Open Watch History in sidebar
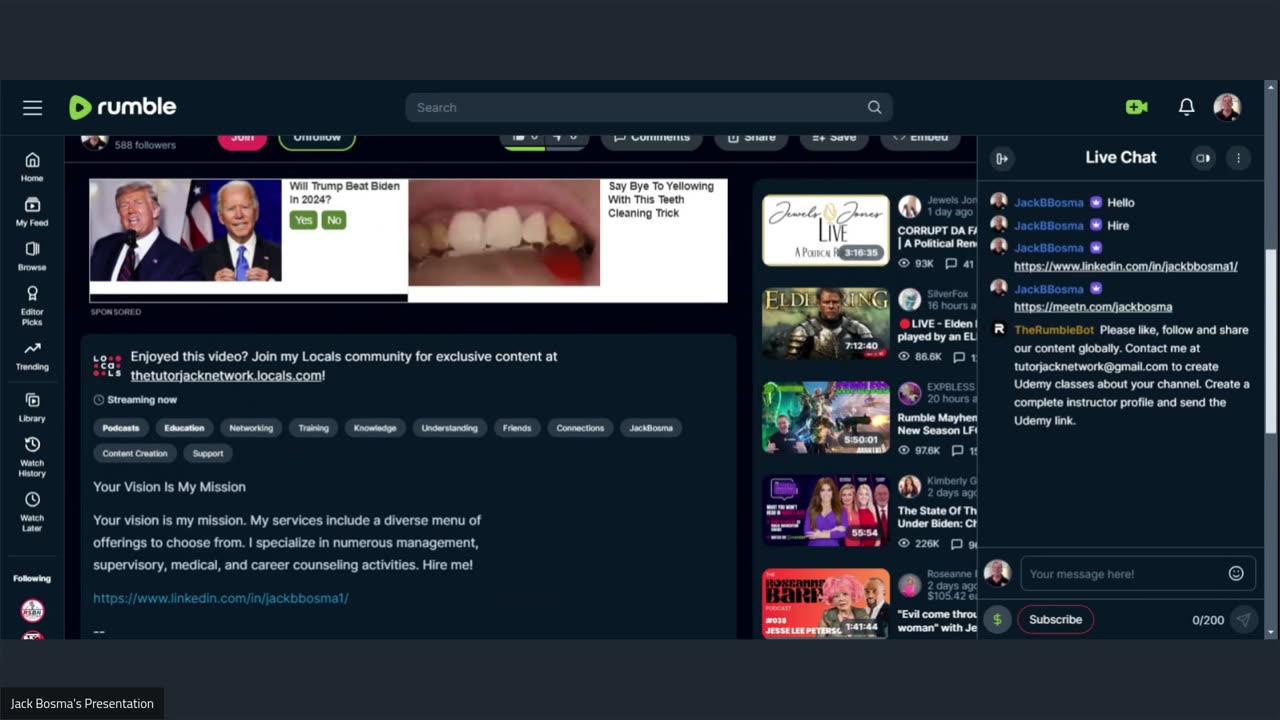Image resolution: width=1280 pixels, height=720 pixels. [32, 456]
